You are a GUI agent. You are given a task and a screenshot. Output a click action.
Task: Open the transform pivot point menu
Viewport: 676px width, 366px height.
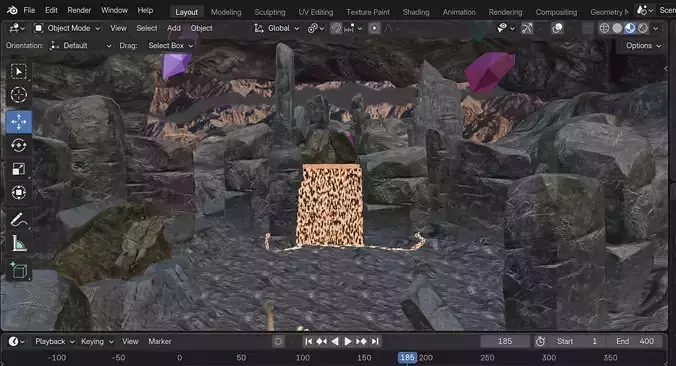click(x=315, y=28)
